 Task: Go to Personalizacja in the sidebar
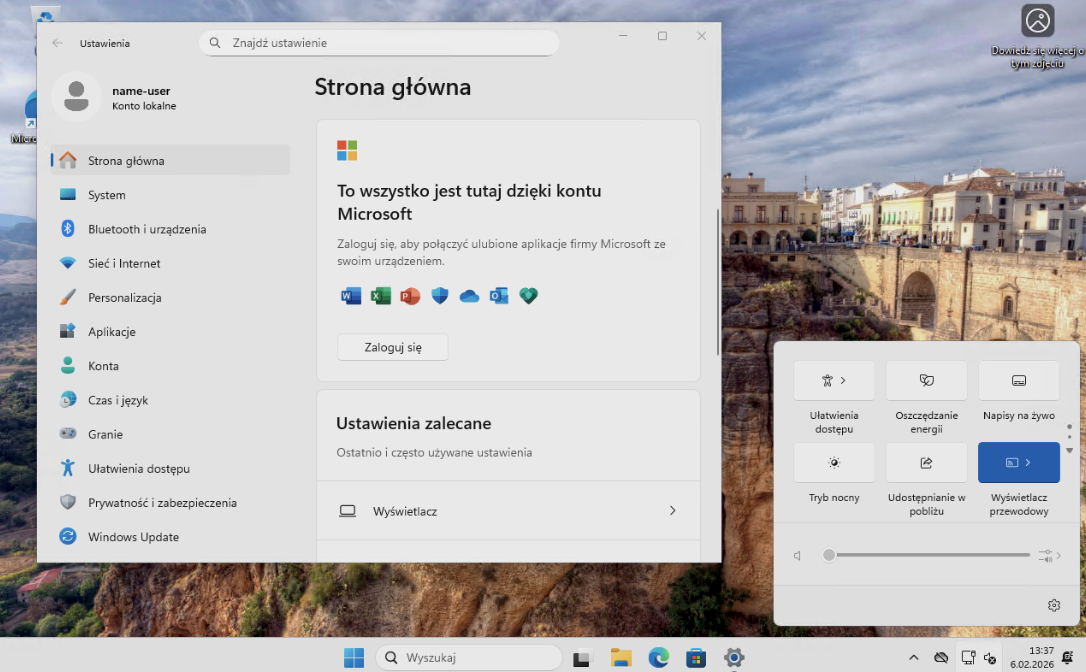pos(125,298)
